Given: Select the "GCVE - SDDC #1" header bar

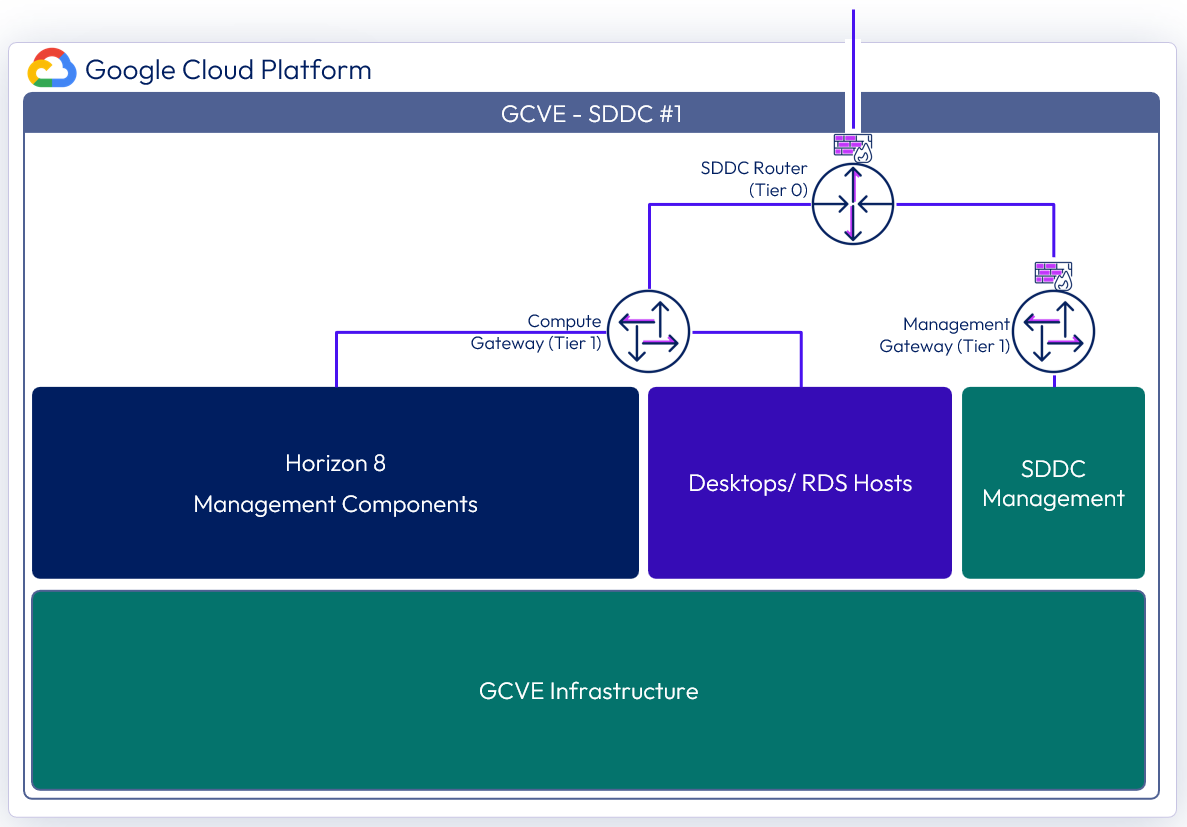Looking at the screenshot, I should [x=591, y=113].
